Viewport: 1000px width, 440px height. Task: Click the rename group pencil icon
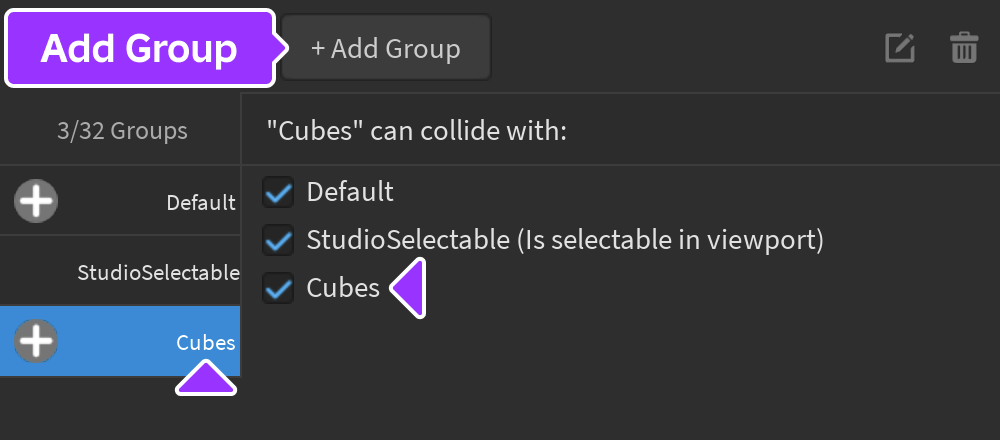point(900,48)
